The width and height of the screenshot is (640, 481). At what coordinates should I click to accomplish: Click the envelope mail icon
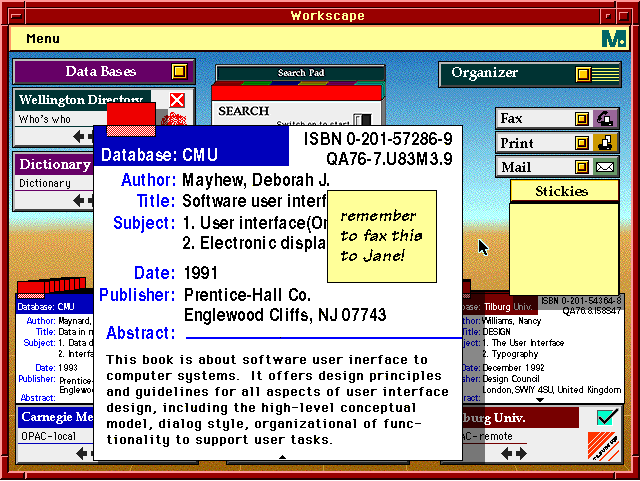(x=605, y=167)
